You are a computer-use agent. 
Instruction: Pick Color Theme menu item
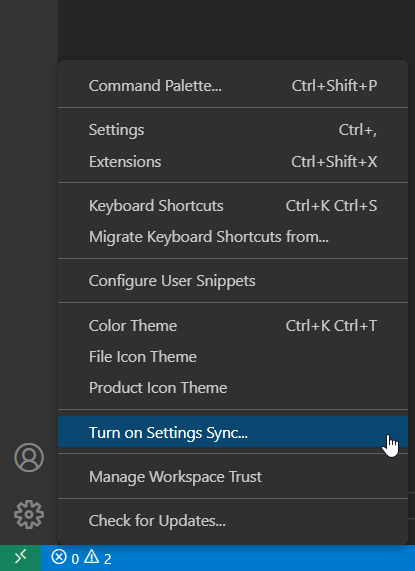click(x=233, y=326)
